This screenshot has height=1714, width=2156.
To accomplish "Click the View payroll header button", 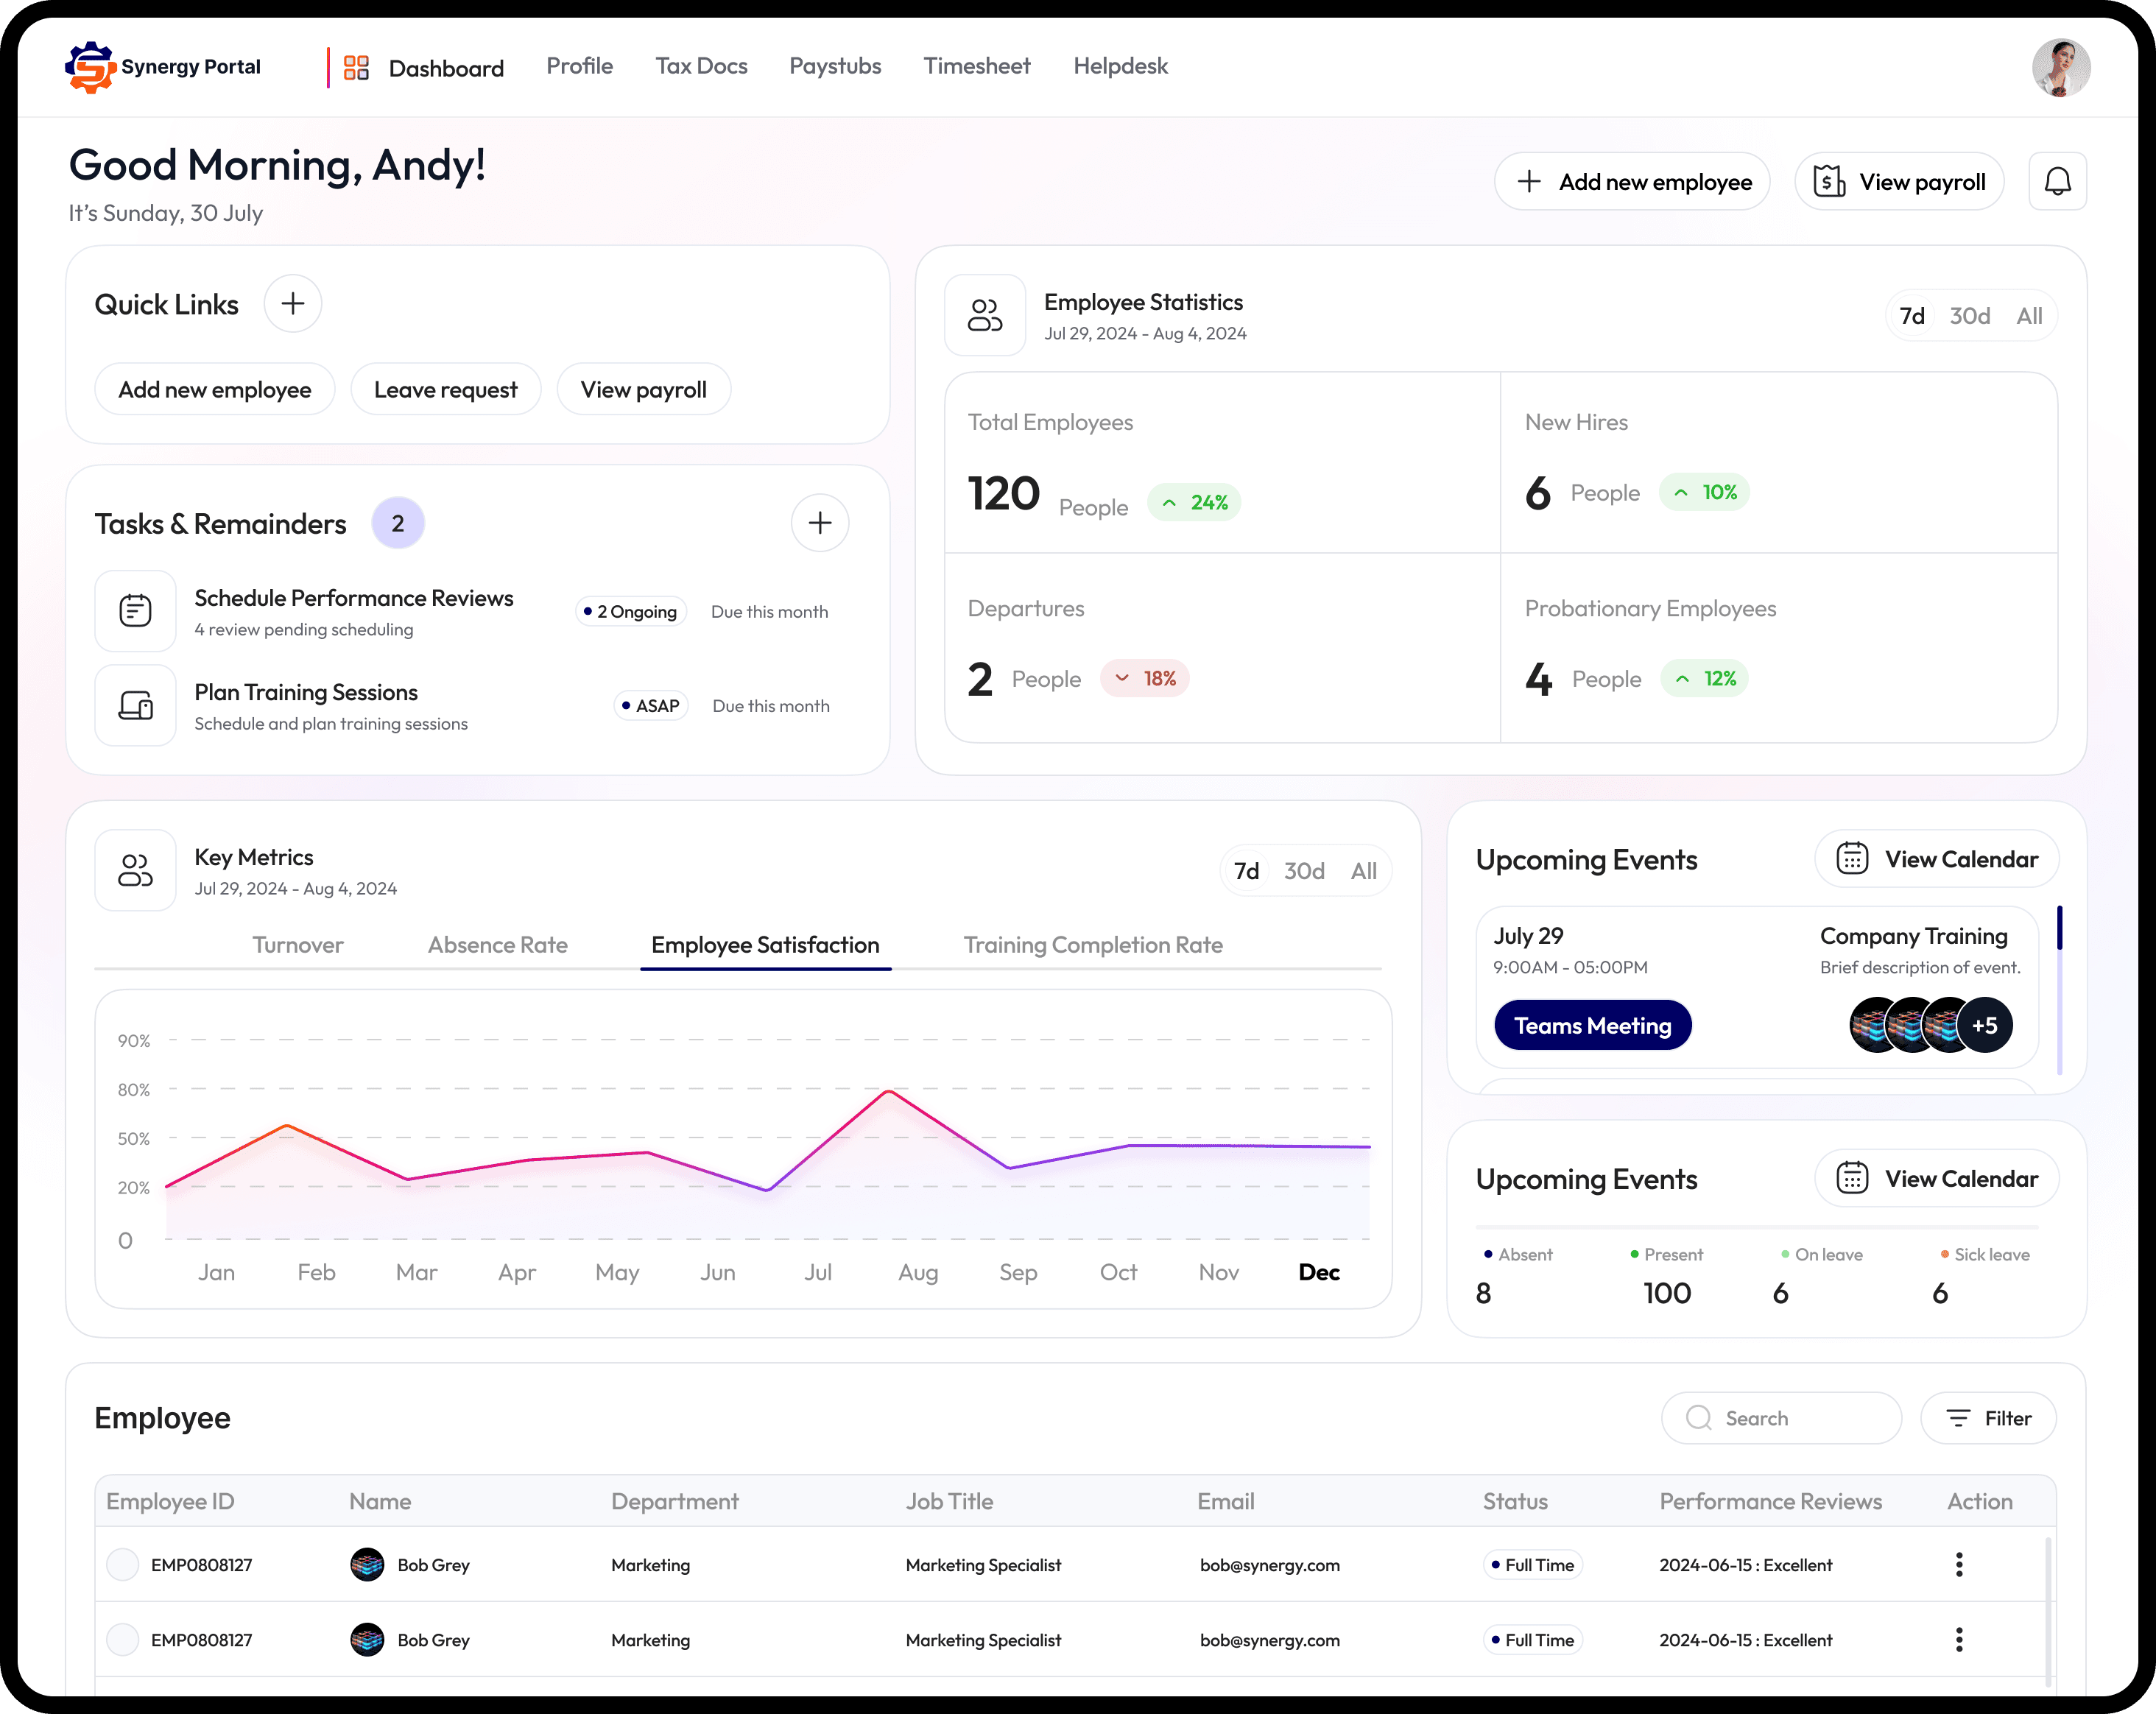I will coord(1899,182).
